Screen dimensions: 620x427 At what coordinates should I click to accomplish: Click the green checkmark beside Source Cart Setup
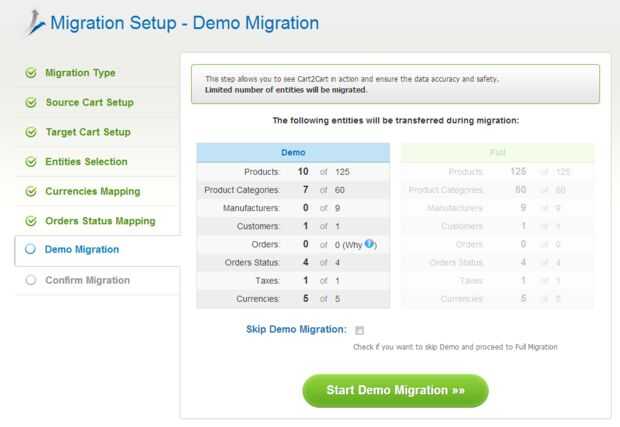click(x=30, y=103)
